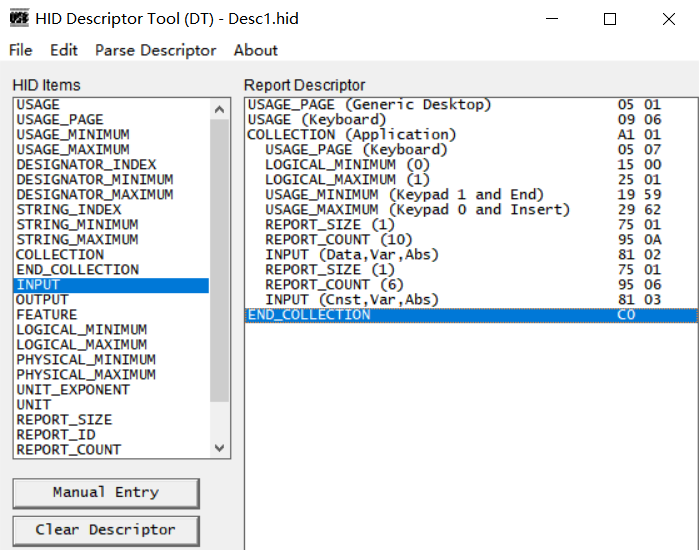Image resolution: width=699 pixels, height=550 pixels.
Task: Select STRING_MINIMUM item
Action: [x=111, y=225]
